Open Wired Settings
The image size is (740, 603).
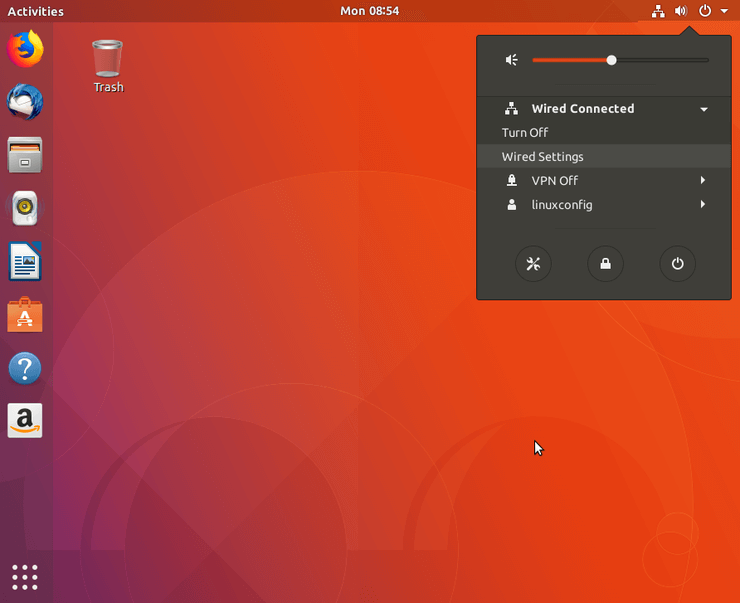tap(604, 156)
